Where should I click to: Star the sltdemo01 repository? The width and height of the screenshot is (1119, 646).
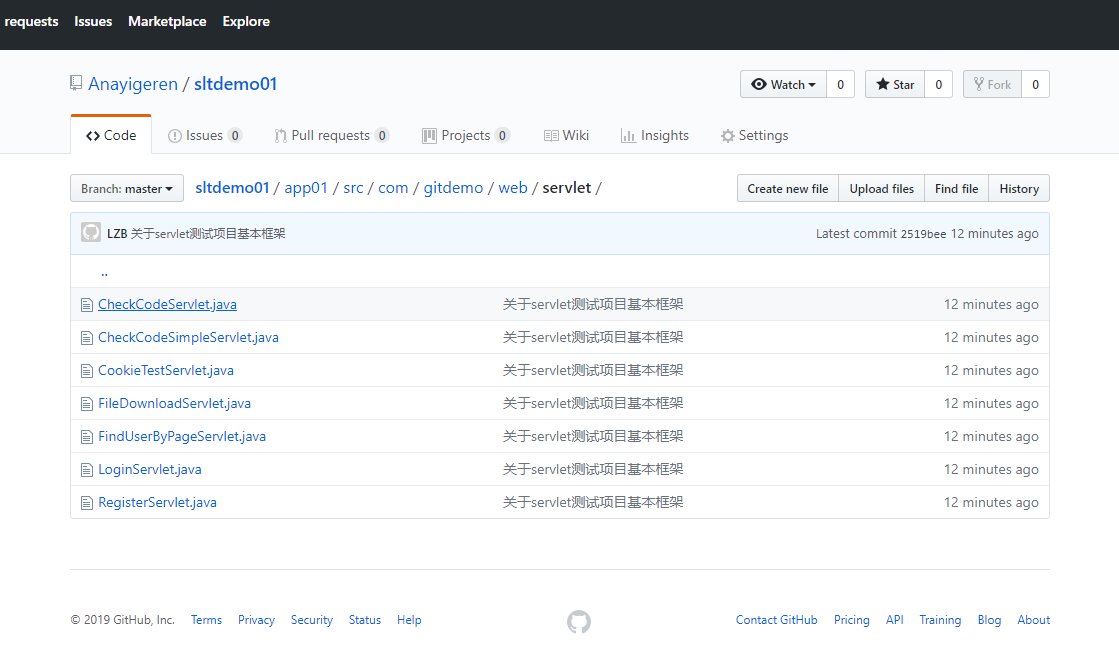[x=895, y=84]
